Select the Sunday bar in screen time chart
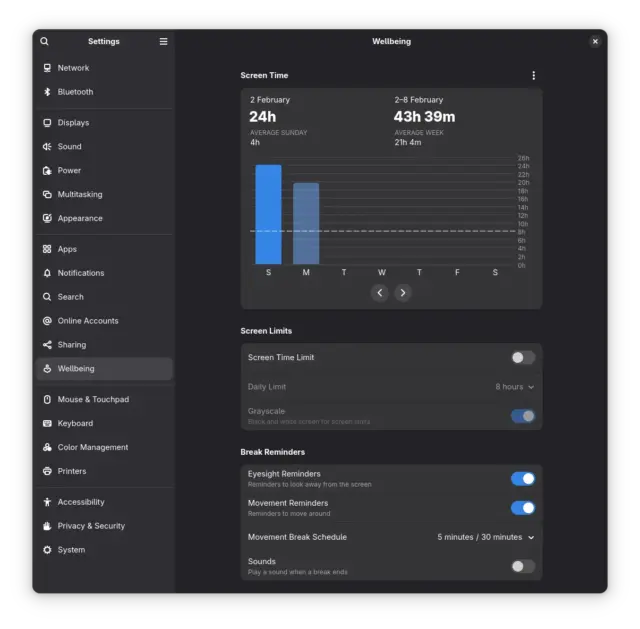The image size is (640, 629). (x=268, y=214)
